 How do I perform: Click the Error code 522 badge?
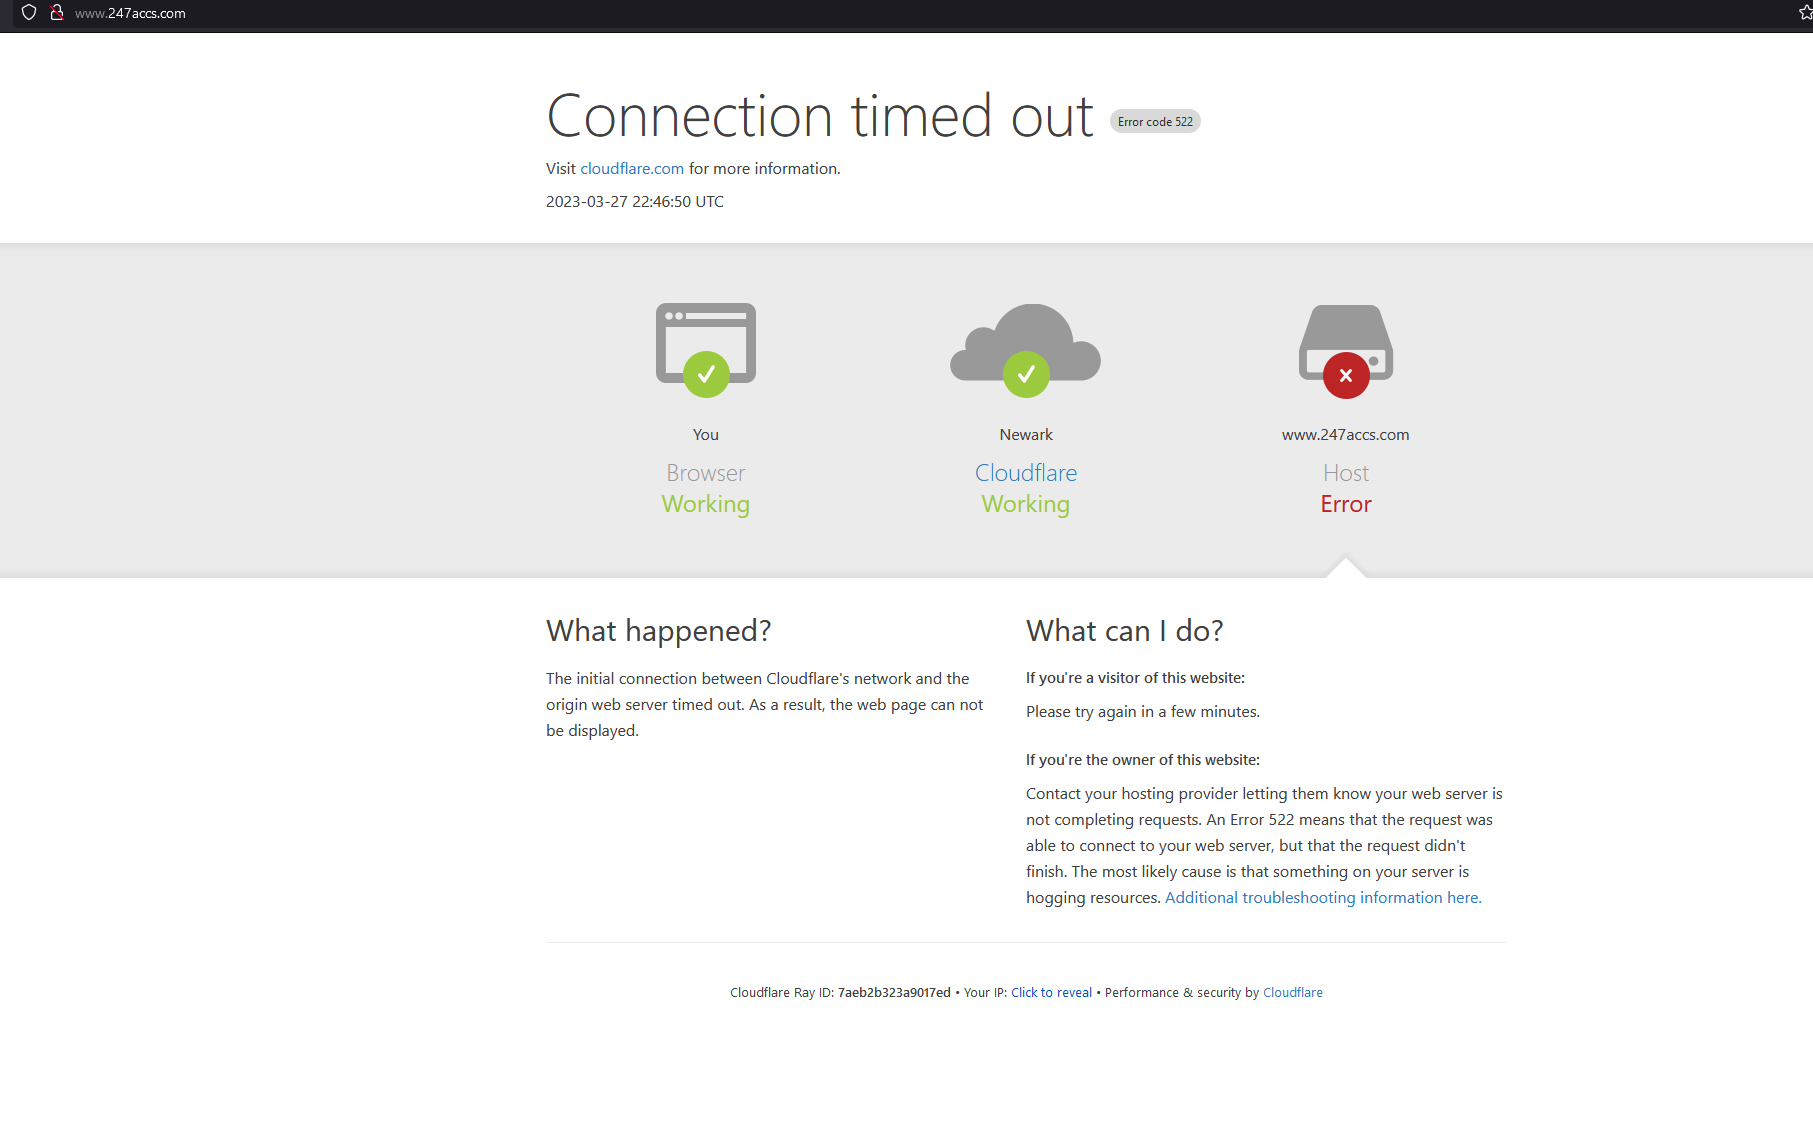[1155, 121]
